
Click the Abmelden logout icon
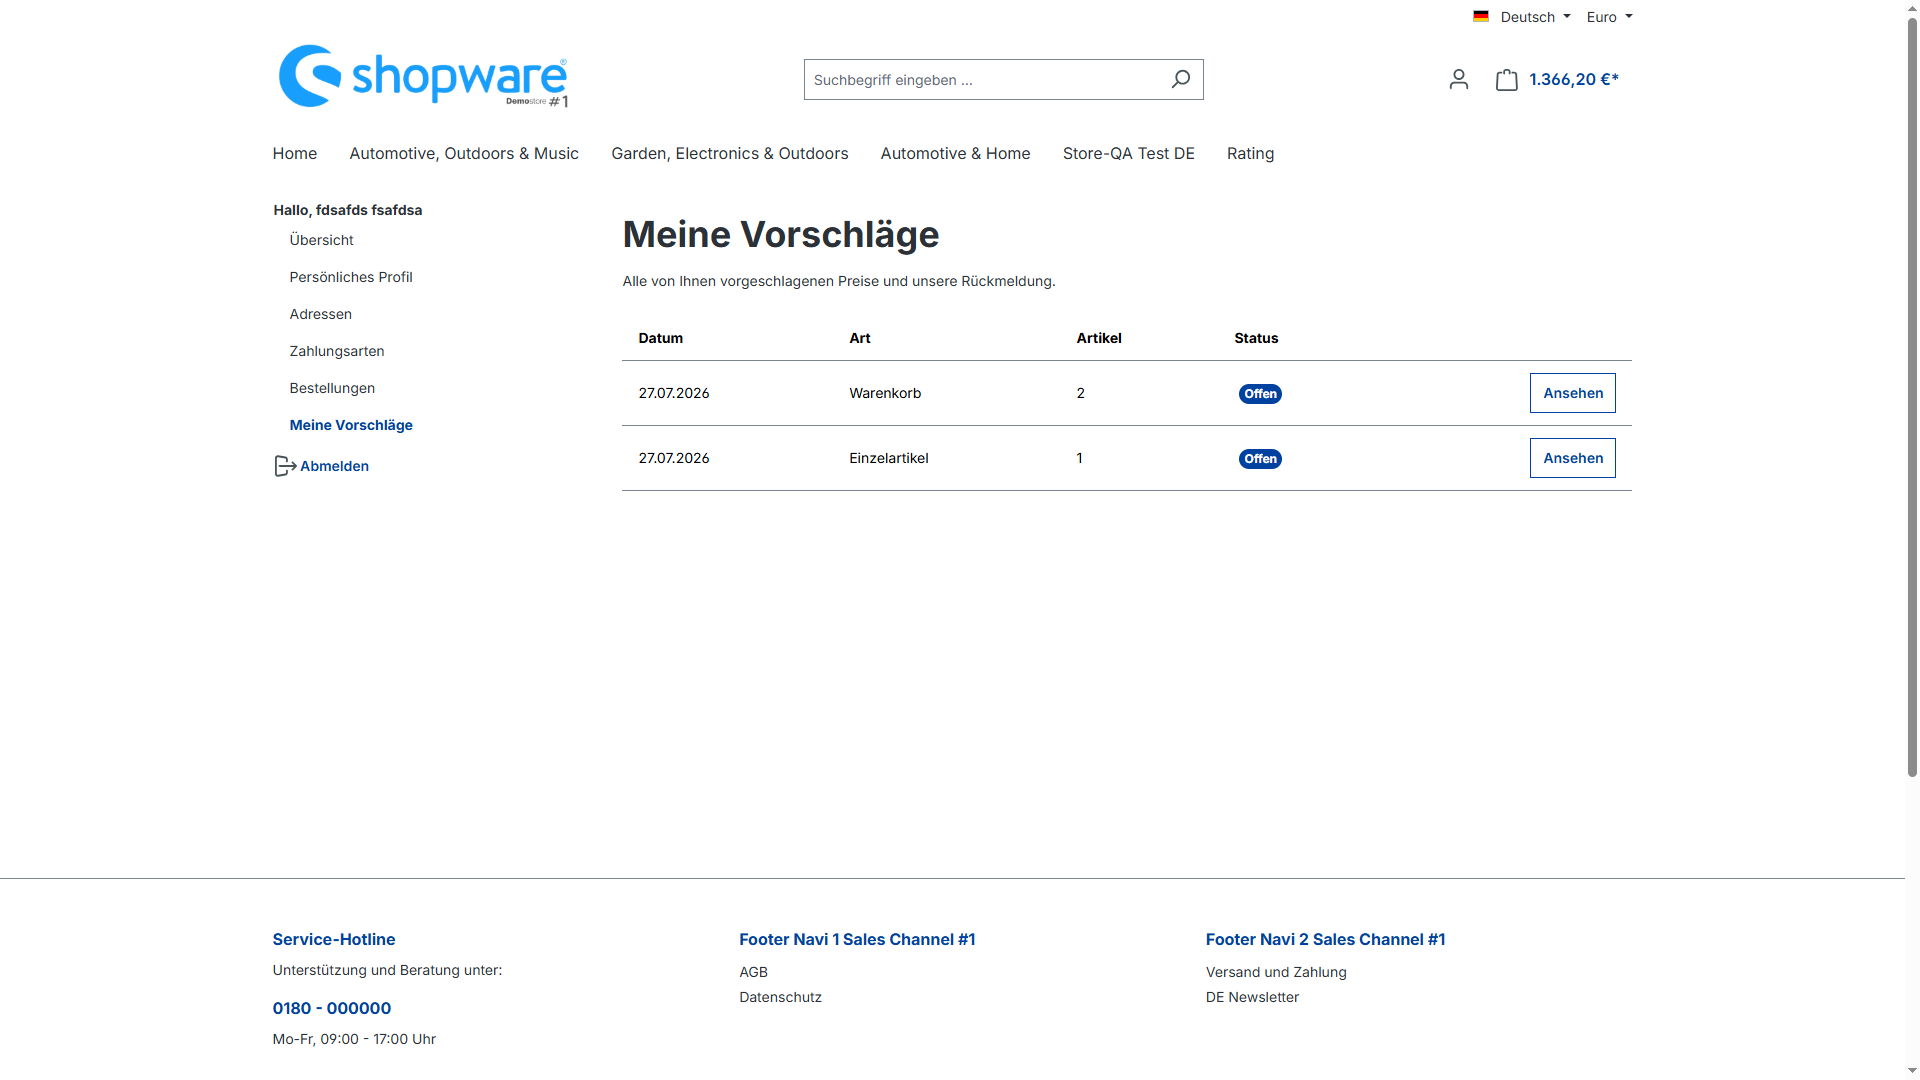(285, 466)
